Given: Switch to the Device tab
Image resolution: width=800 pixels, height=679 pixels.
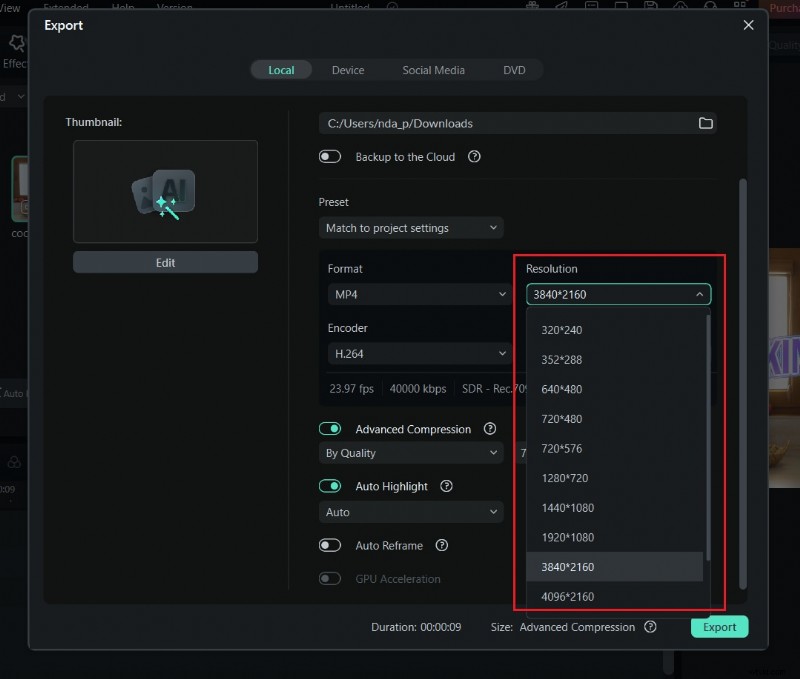Looking at the screenshot, I should coord(348,69).
